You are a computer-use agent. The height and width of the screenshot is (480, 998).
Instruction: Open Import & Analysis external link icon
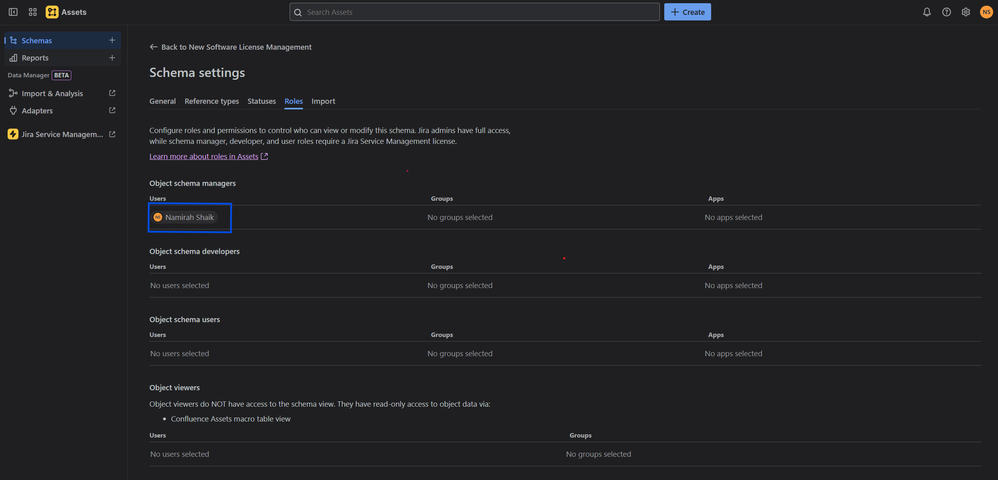pyautogui.click(x=112, y=94)
